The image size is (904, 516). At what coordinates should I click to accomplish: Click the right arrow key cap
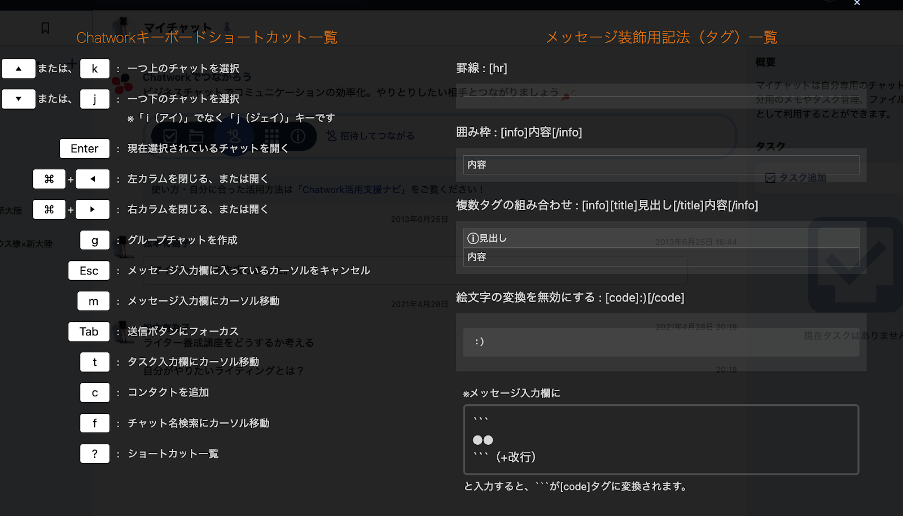pos(92,209)
